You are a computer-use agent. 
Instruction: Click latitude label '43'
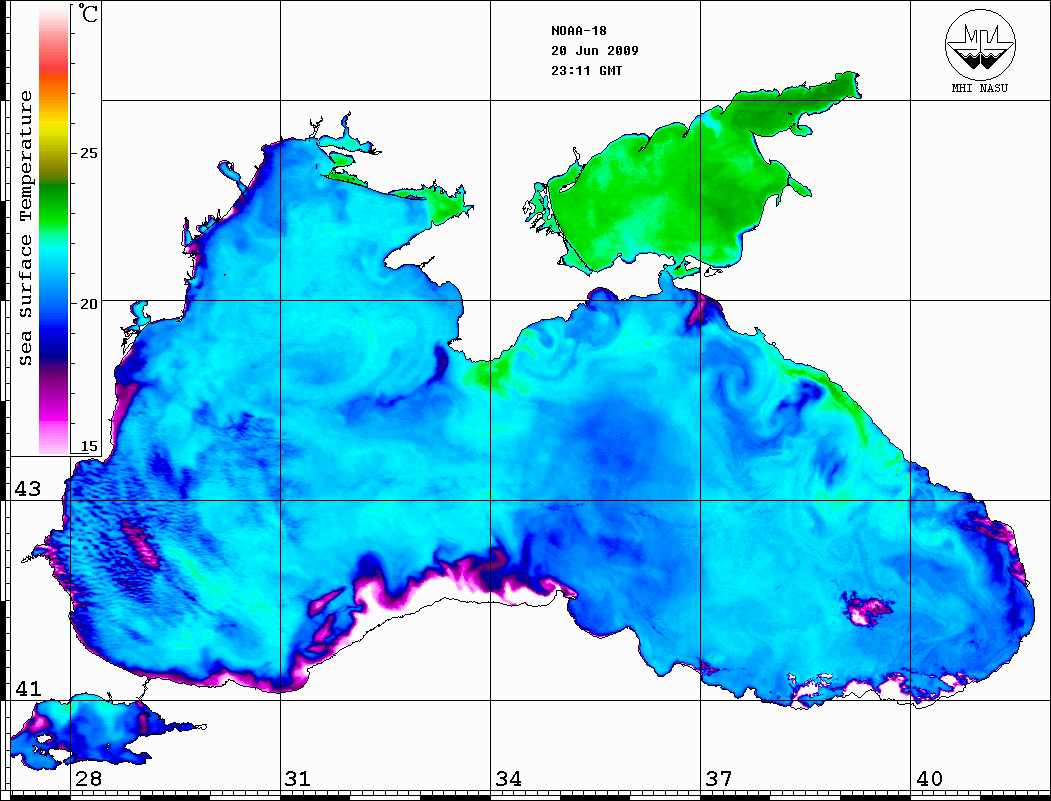[x=28, y=489]
